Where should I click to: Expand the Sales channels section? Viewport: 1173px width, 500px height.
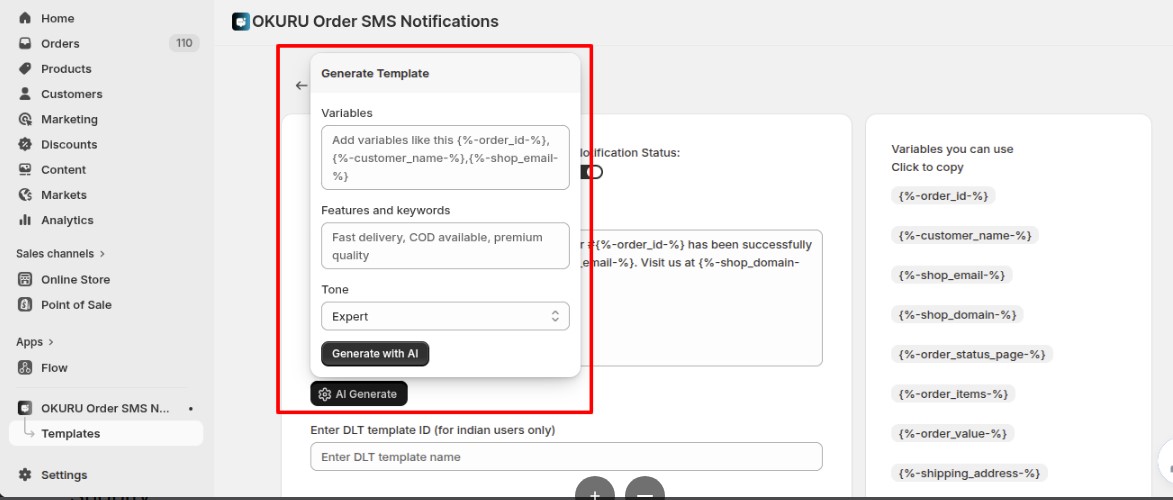102,254
